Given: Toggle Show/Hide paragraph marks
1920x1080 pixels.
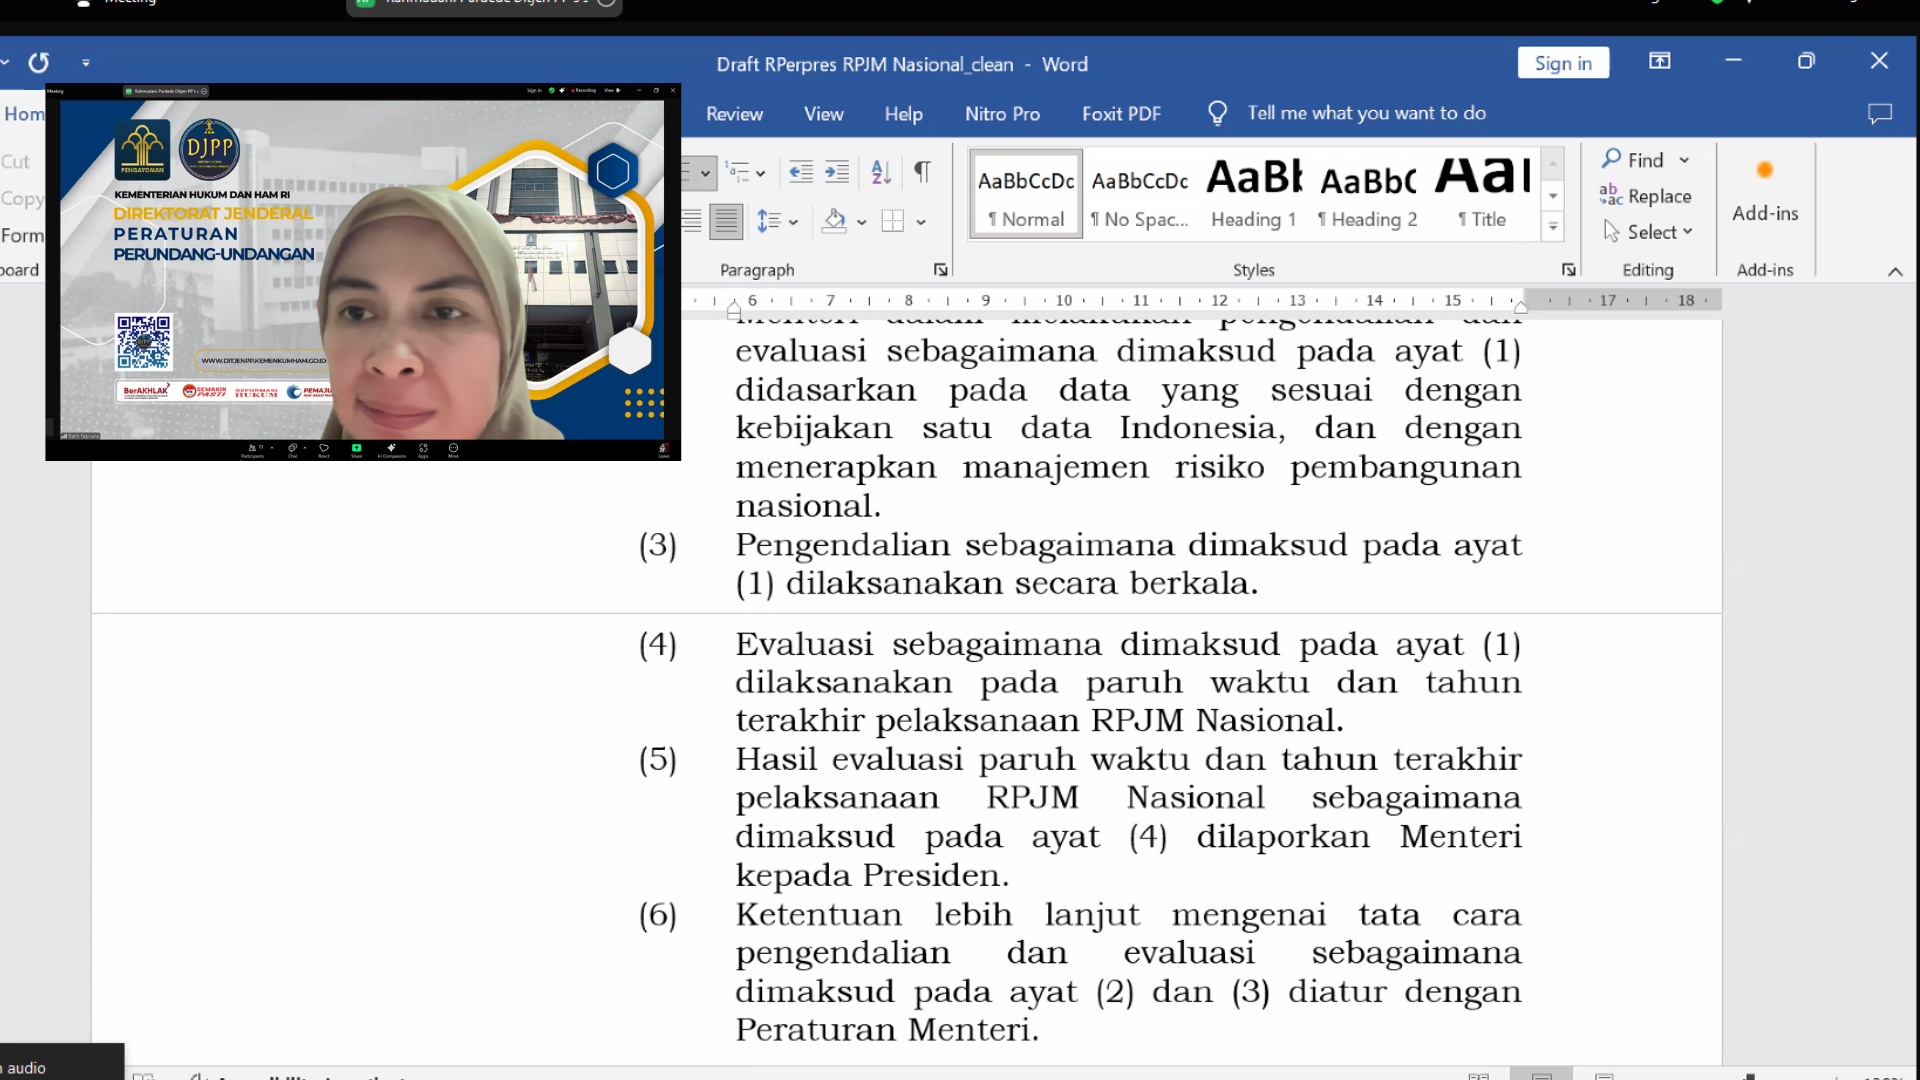Looking at the screenshot, I should pos(922,172).
